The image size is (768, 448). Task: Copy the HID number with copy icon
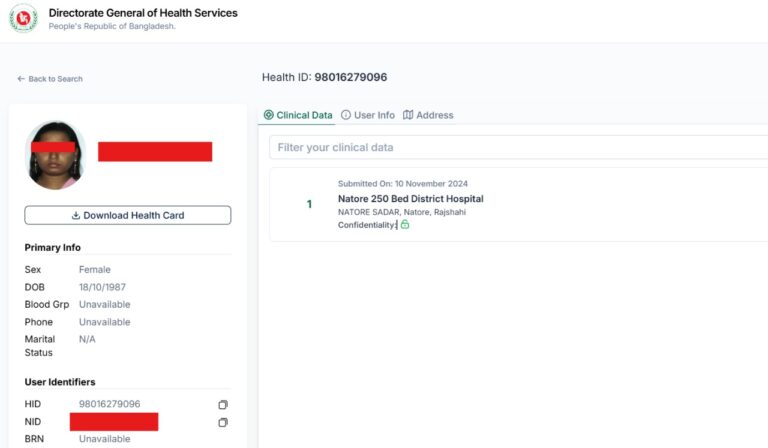[x=223, y=405]
